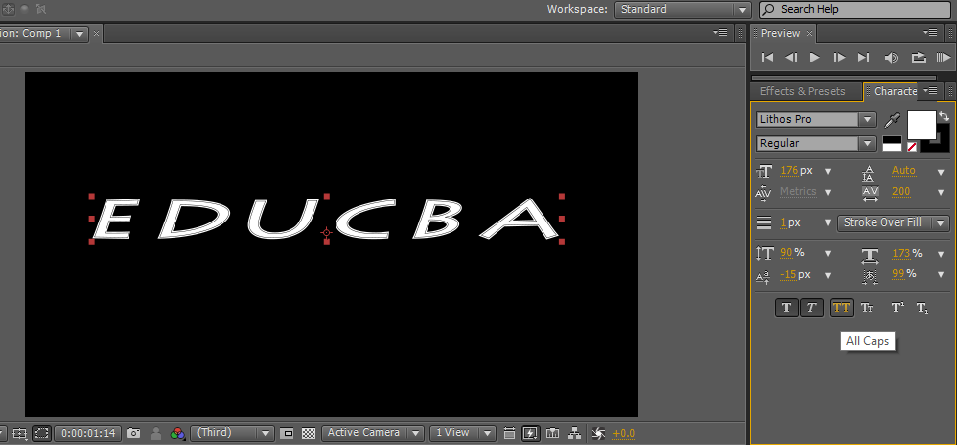Click the eyedropper color picker icon
Image resolution: width=957 pixels, height=445 pixels.
tap(891, 120)
